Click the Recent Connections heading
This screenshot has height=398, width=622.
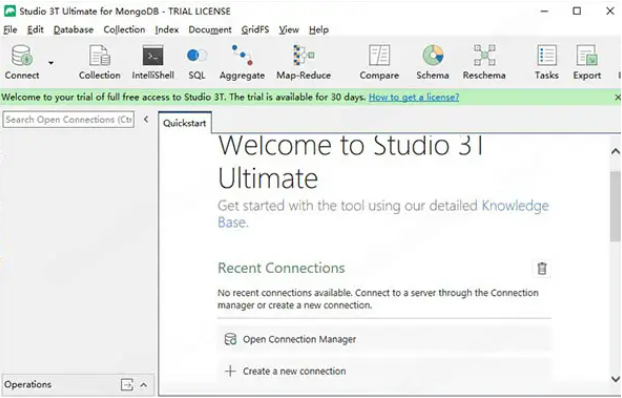pos(281,268)
